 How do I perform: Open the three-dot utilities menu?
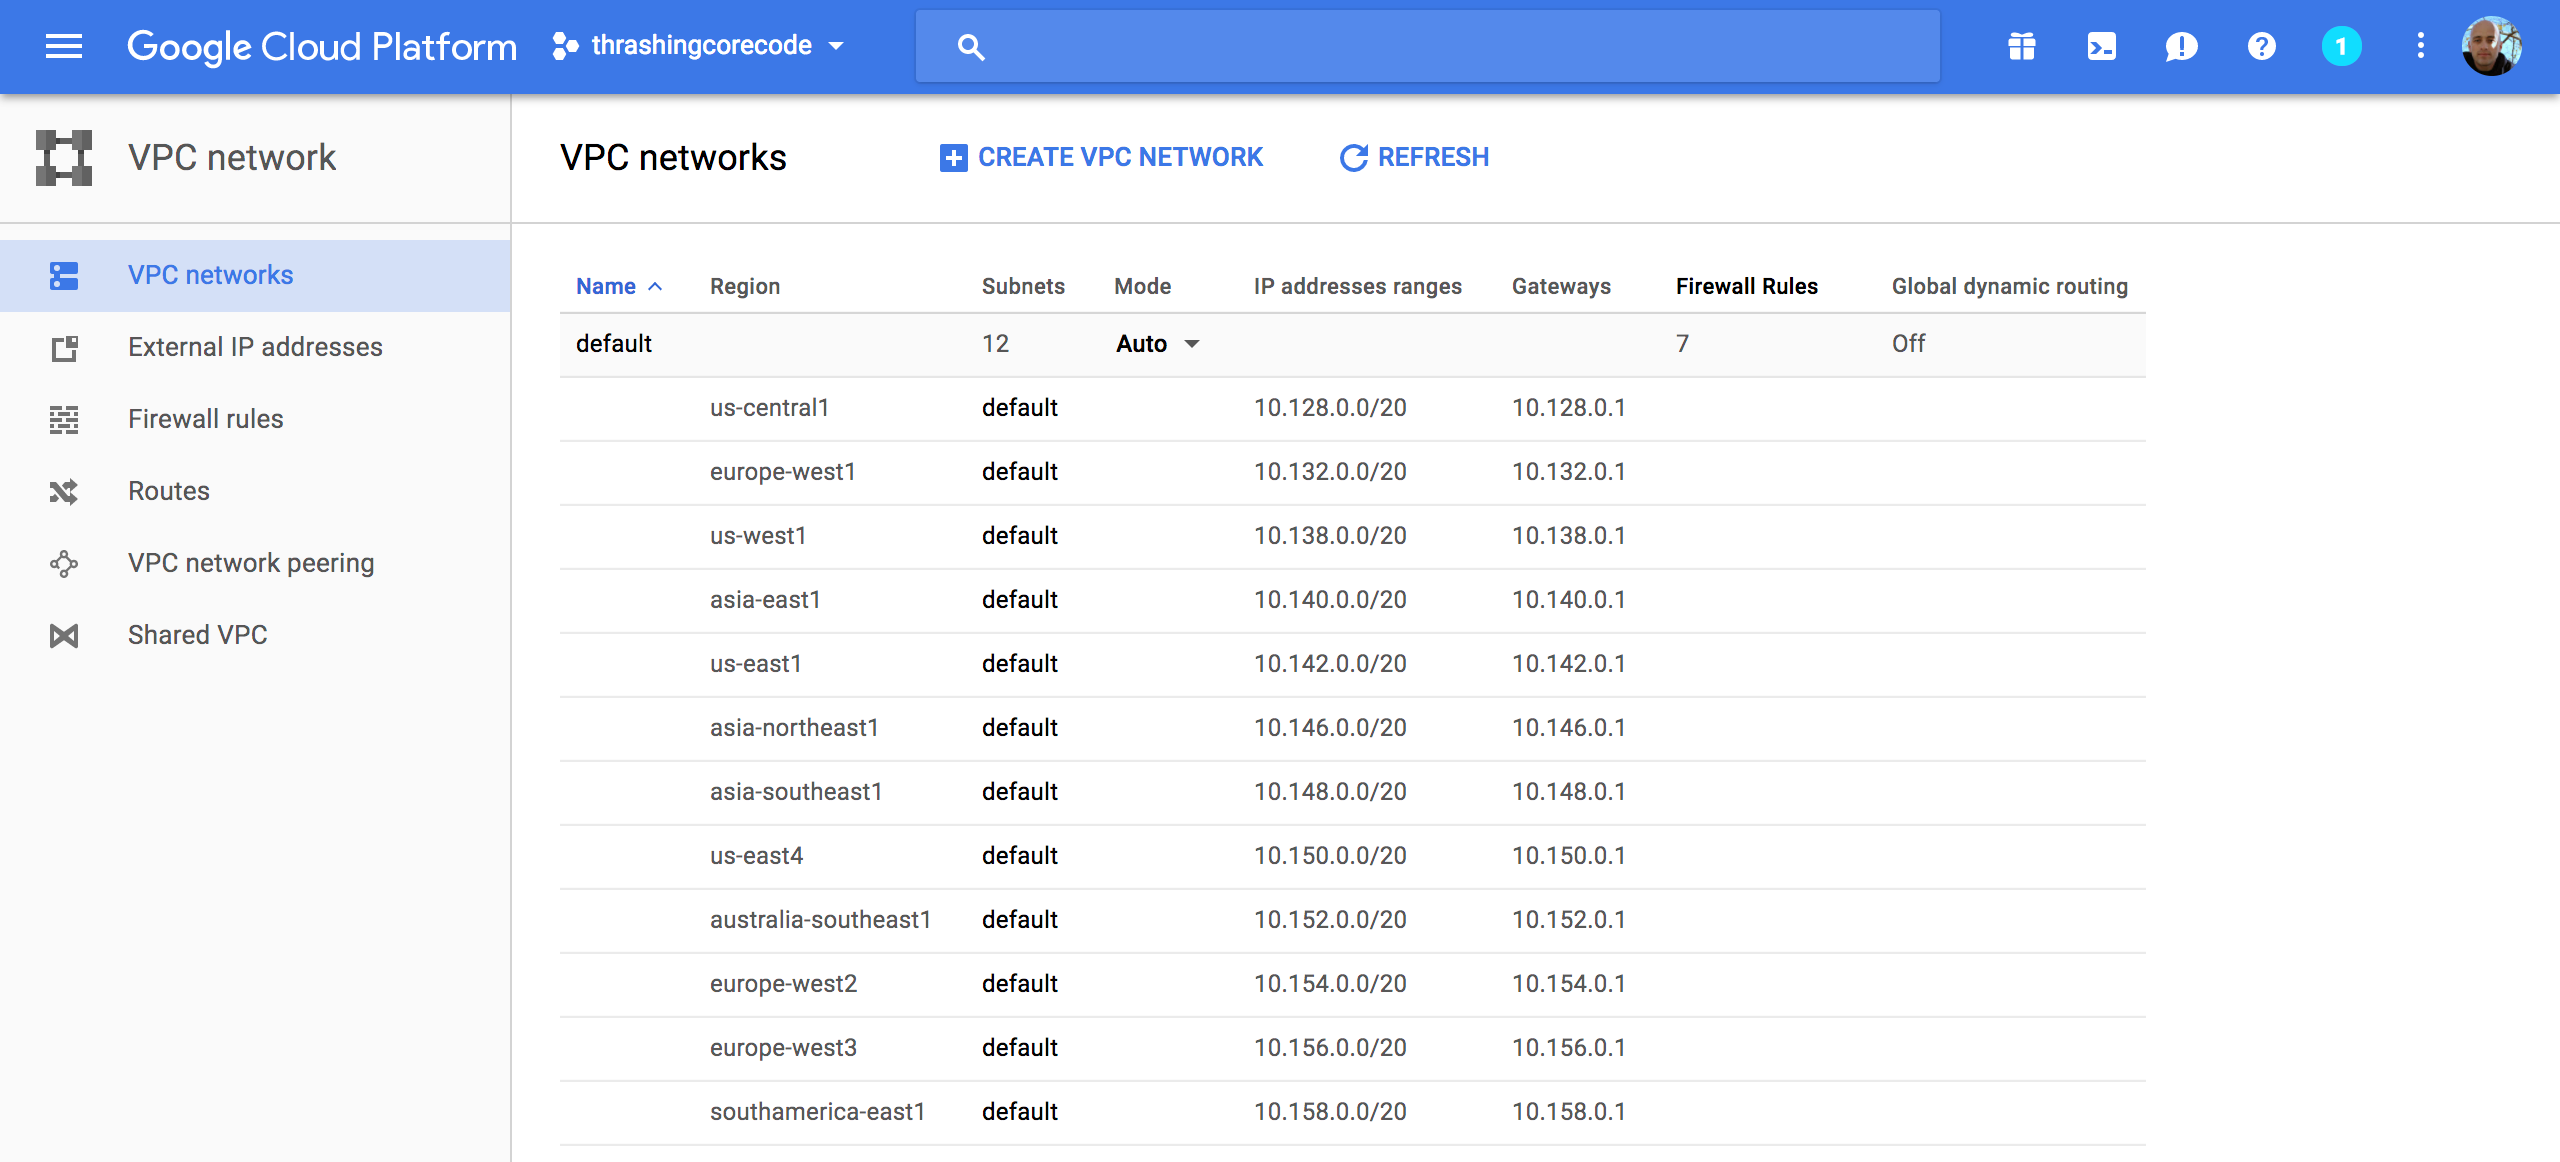coord(2421,46)
